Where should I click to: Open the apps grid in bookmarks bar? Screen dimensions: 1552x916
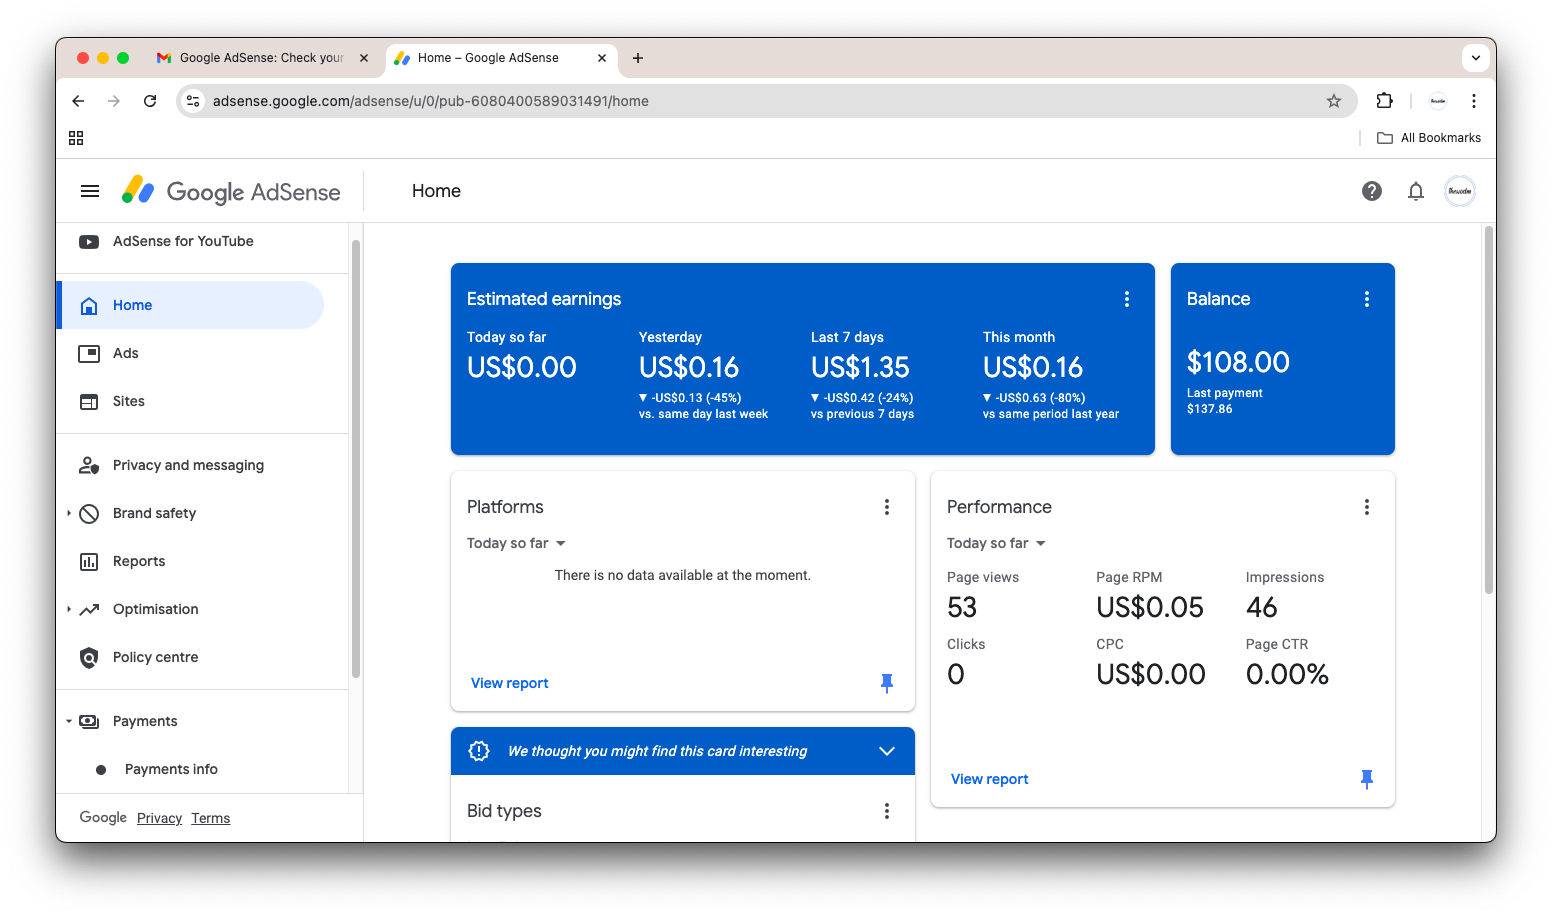point(76,138)
